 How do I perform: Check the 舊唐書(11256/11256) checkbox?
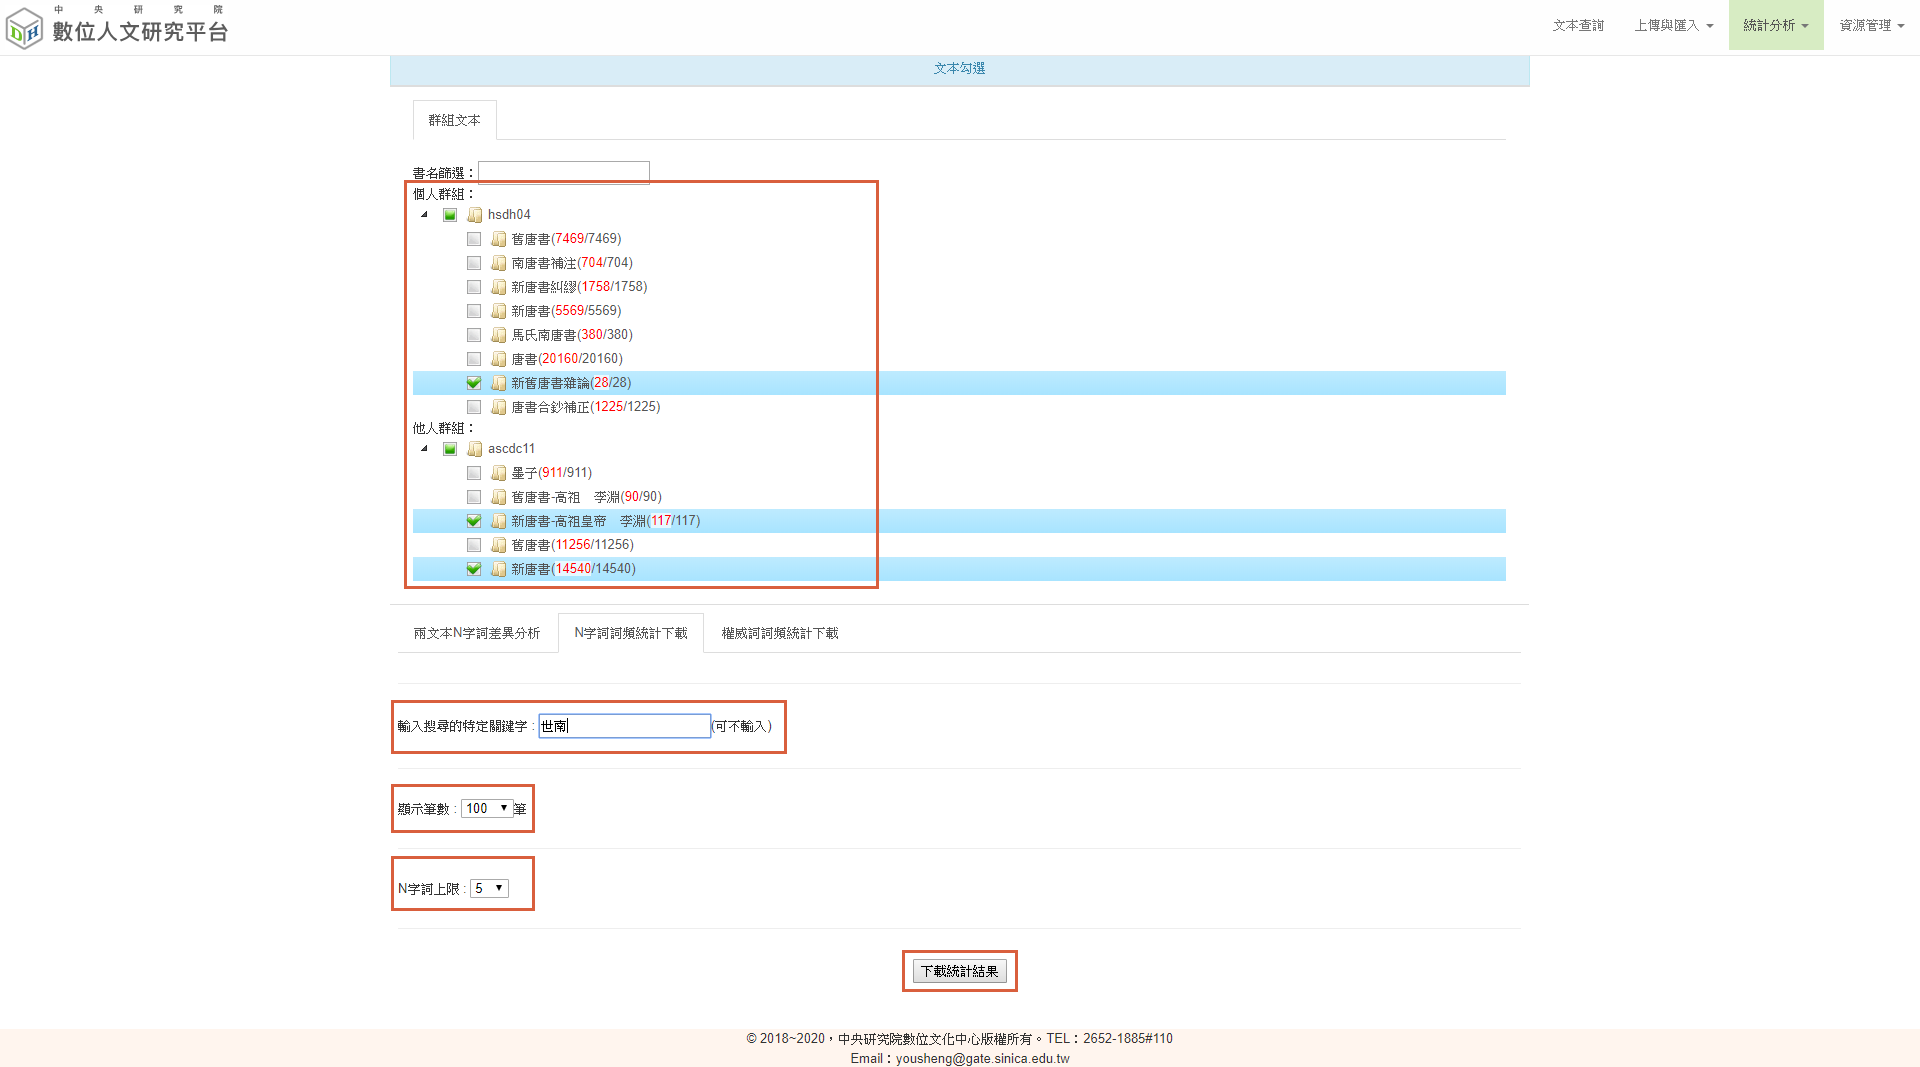click(x=474, y=545)
